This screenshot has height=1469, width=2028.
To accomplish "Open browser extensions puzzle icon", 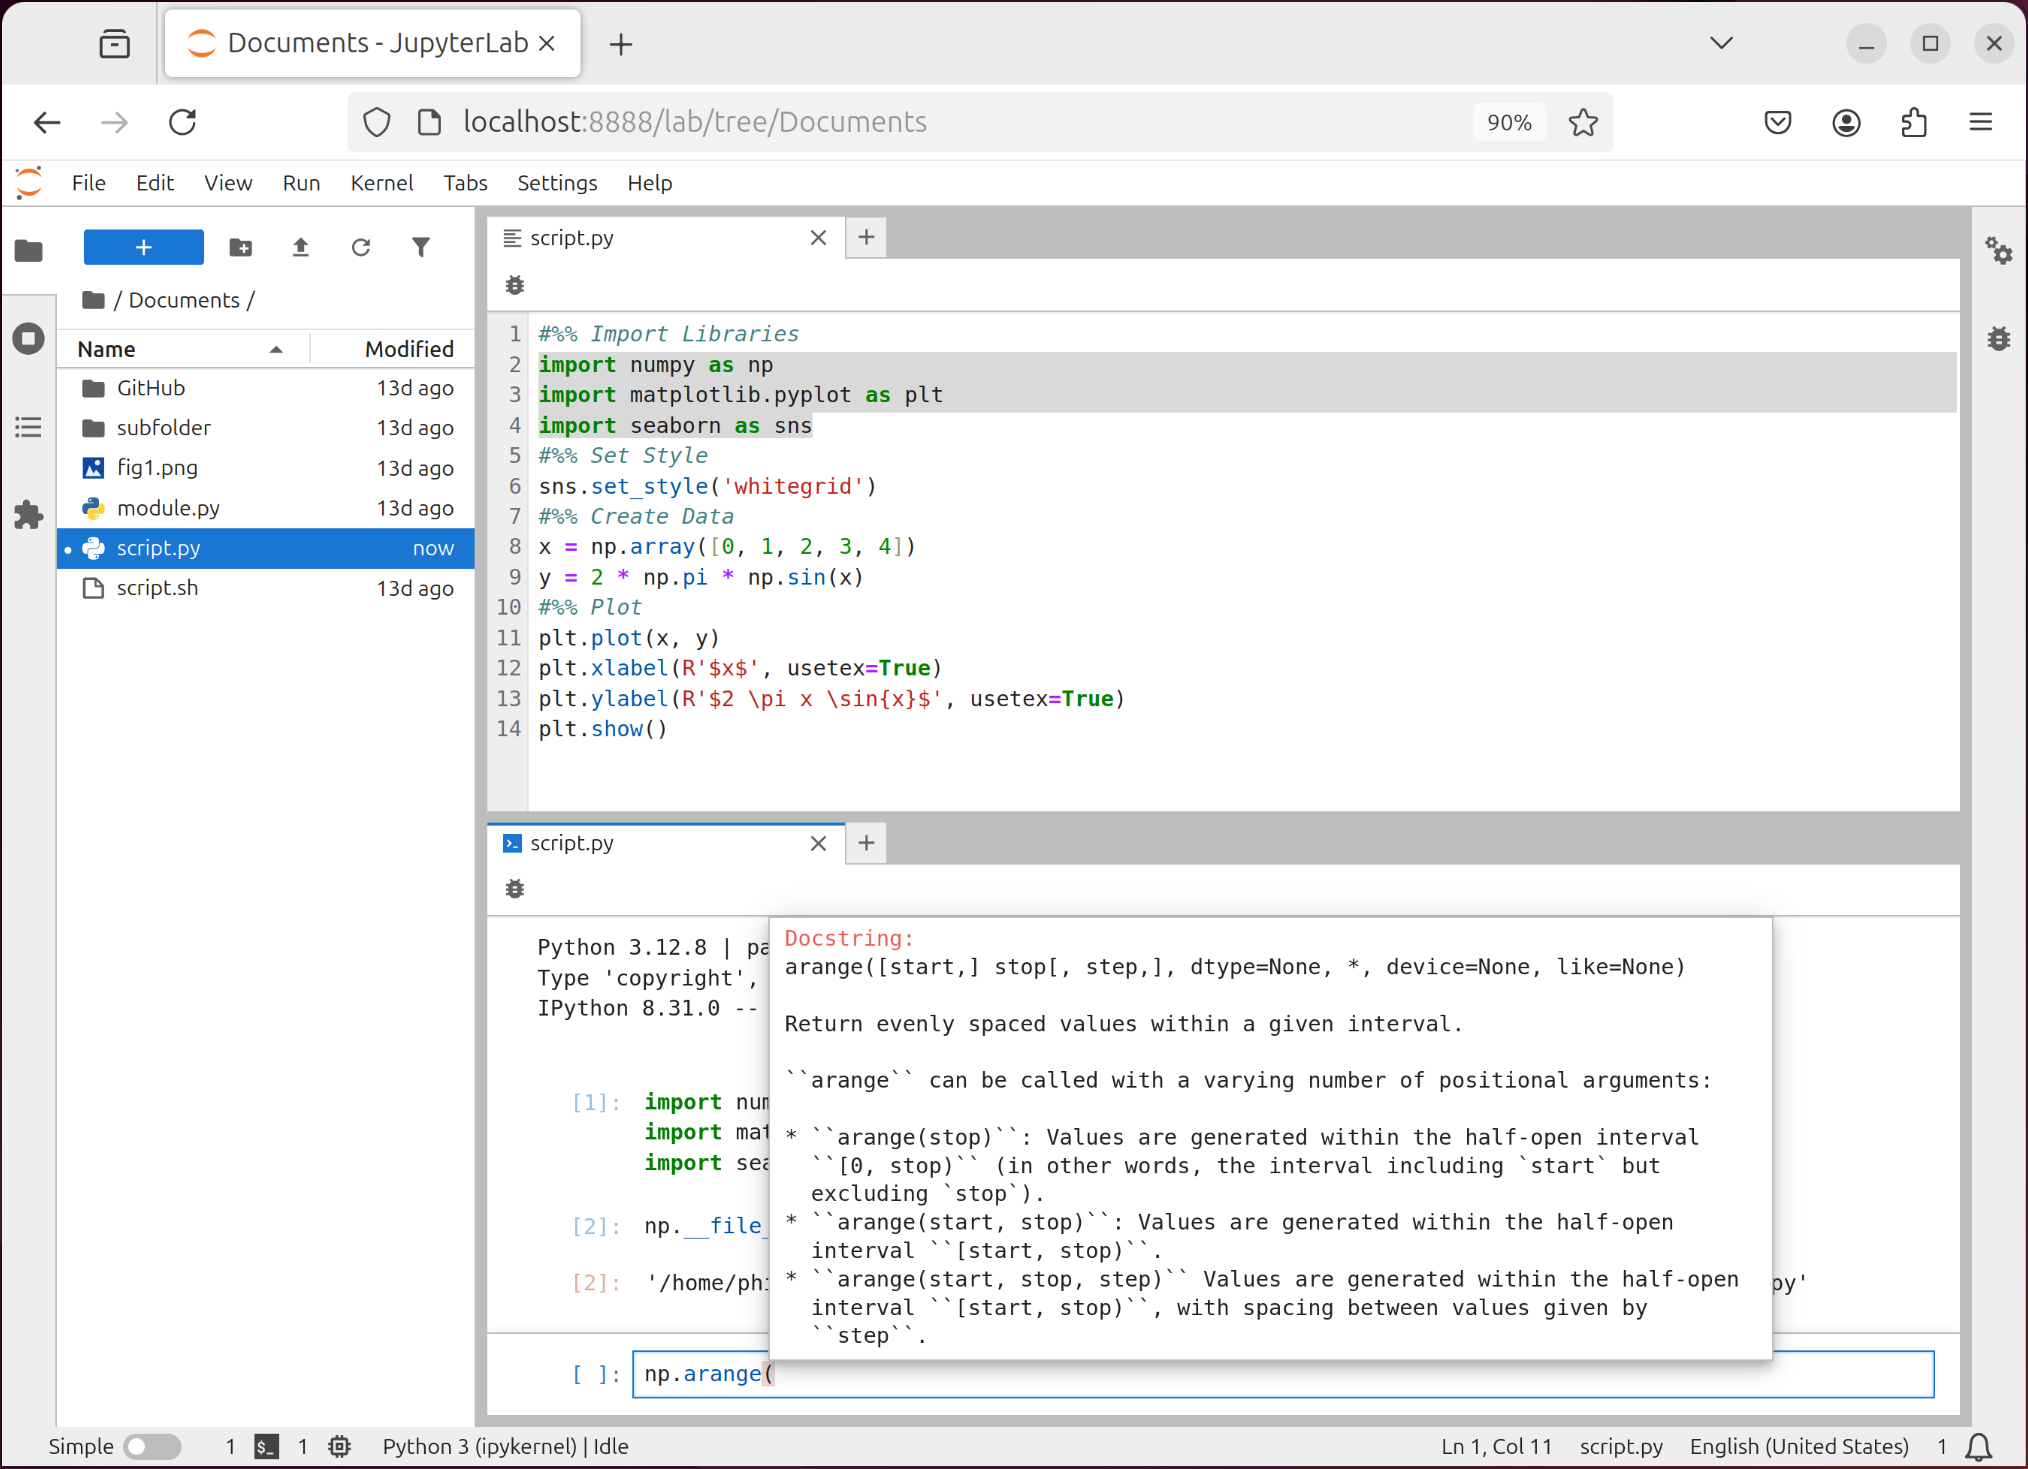I will pyautogui.click(x=1913, y=122).
